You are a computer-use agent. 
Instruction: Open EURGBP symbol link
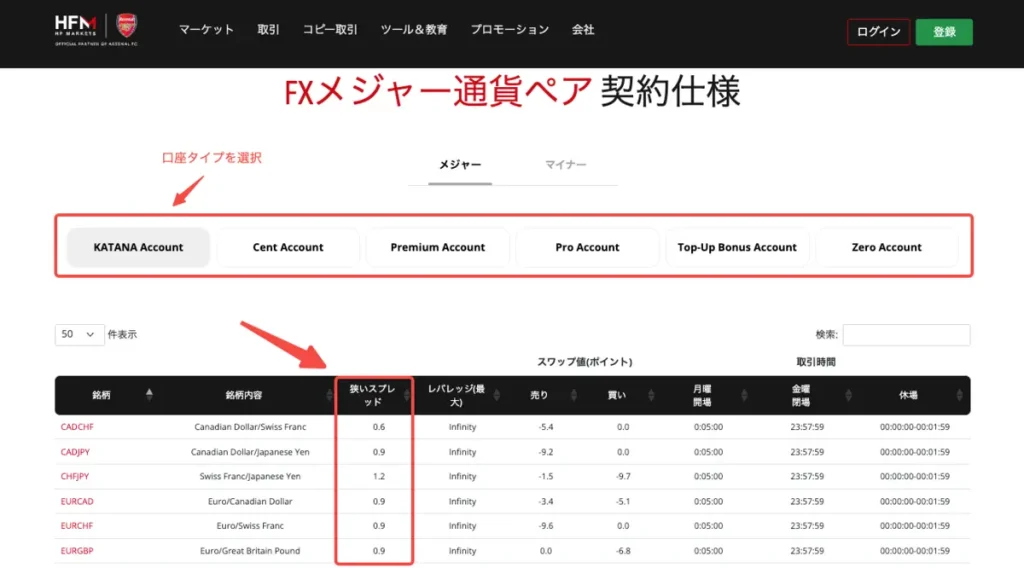click(x=77, y=551)
